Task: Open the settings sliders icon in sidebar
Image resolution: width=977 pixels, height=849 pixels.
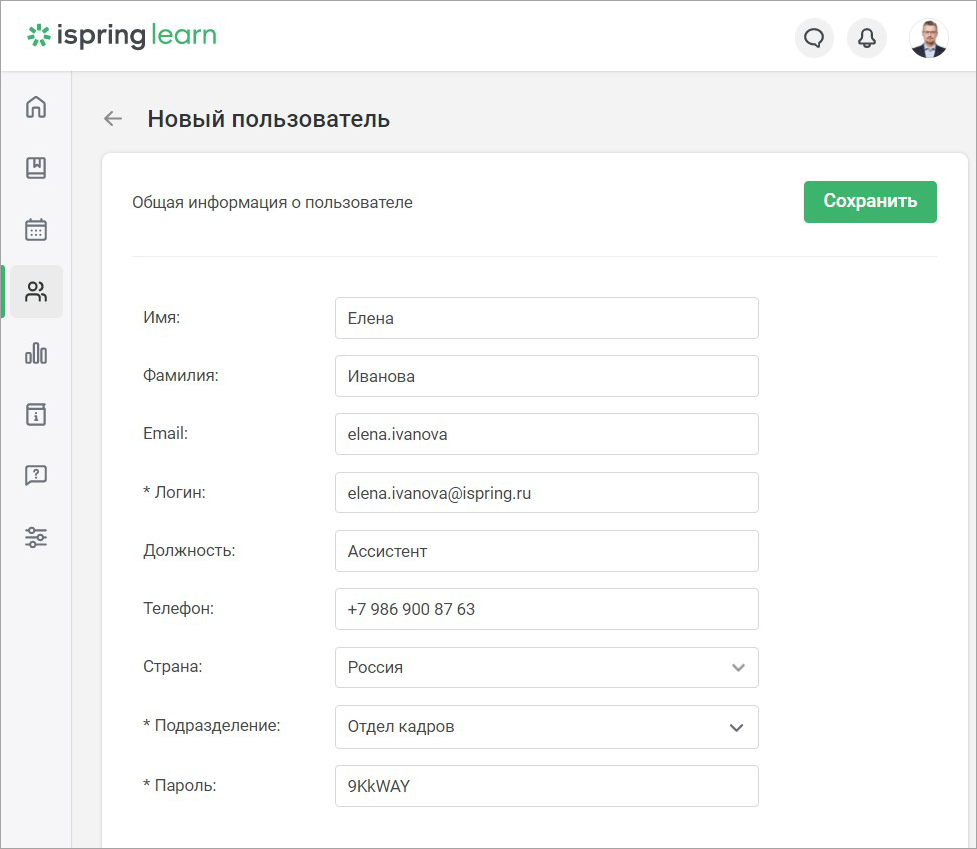Action: 36,537
